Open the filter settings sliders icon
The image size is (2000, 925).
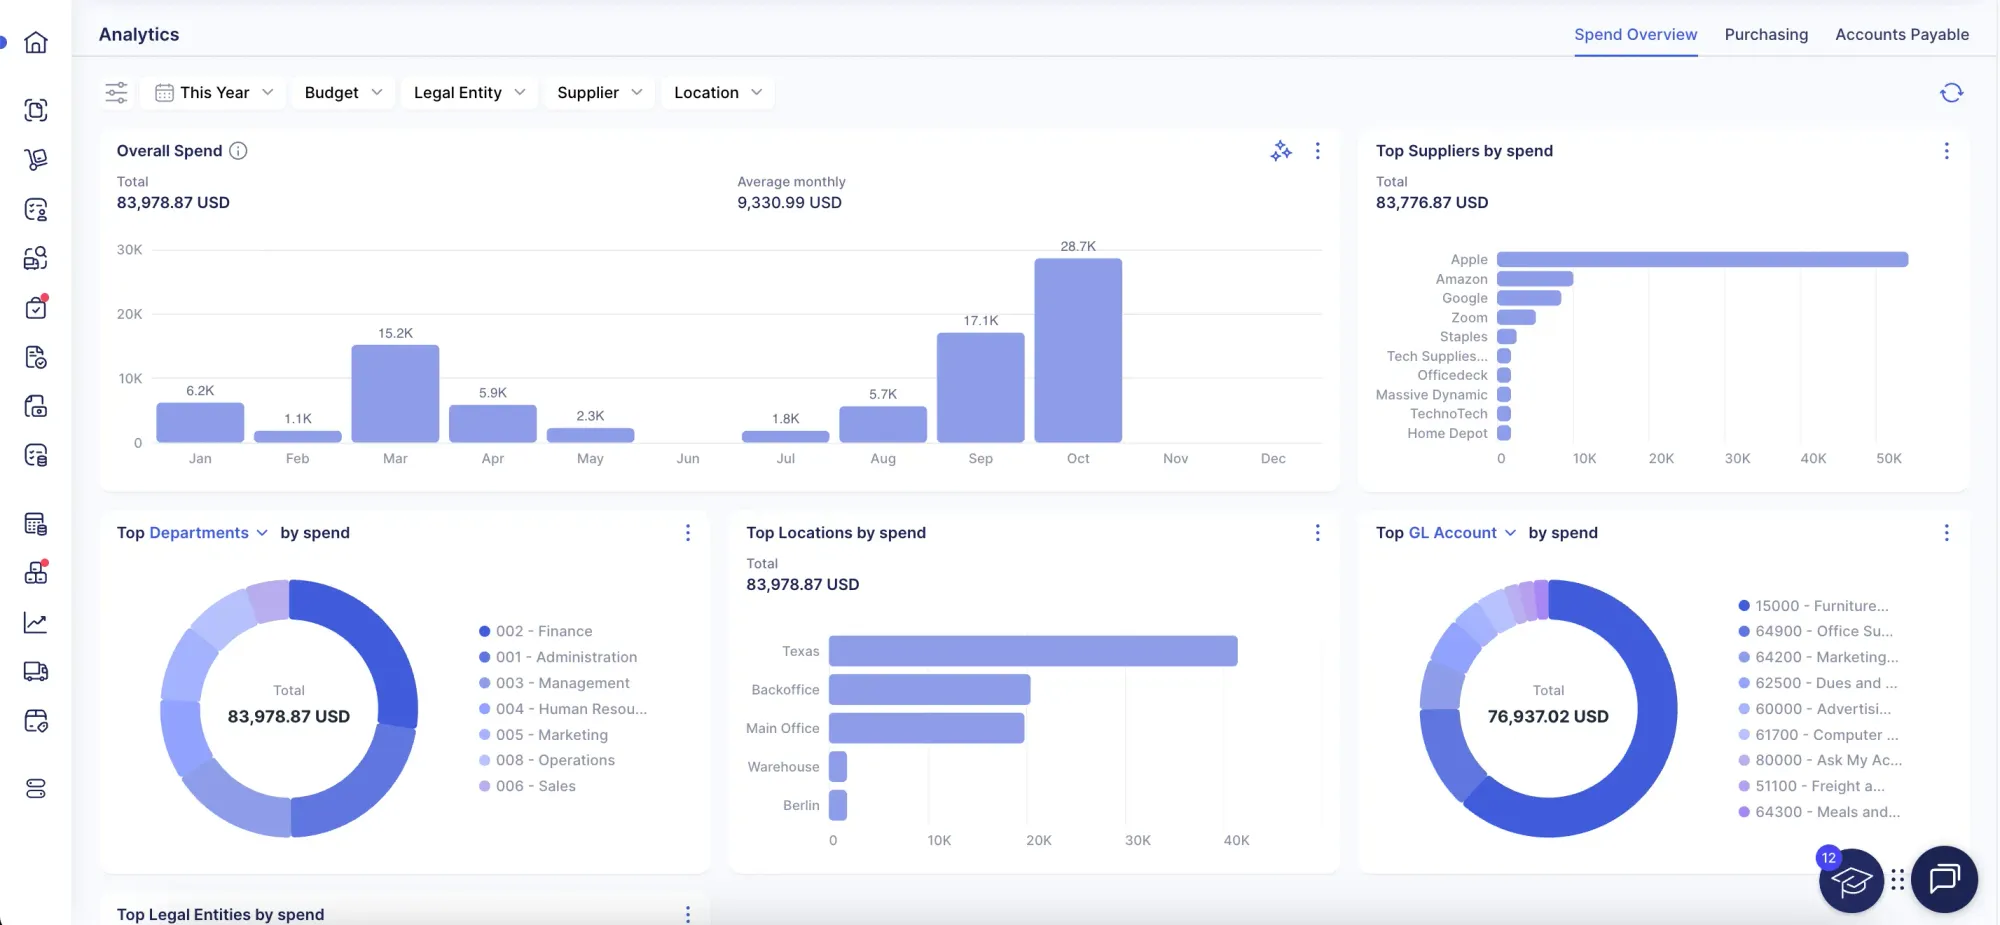click(116, 93)
